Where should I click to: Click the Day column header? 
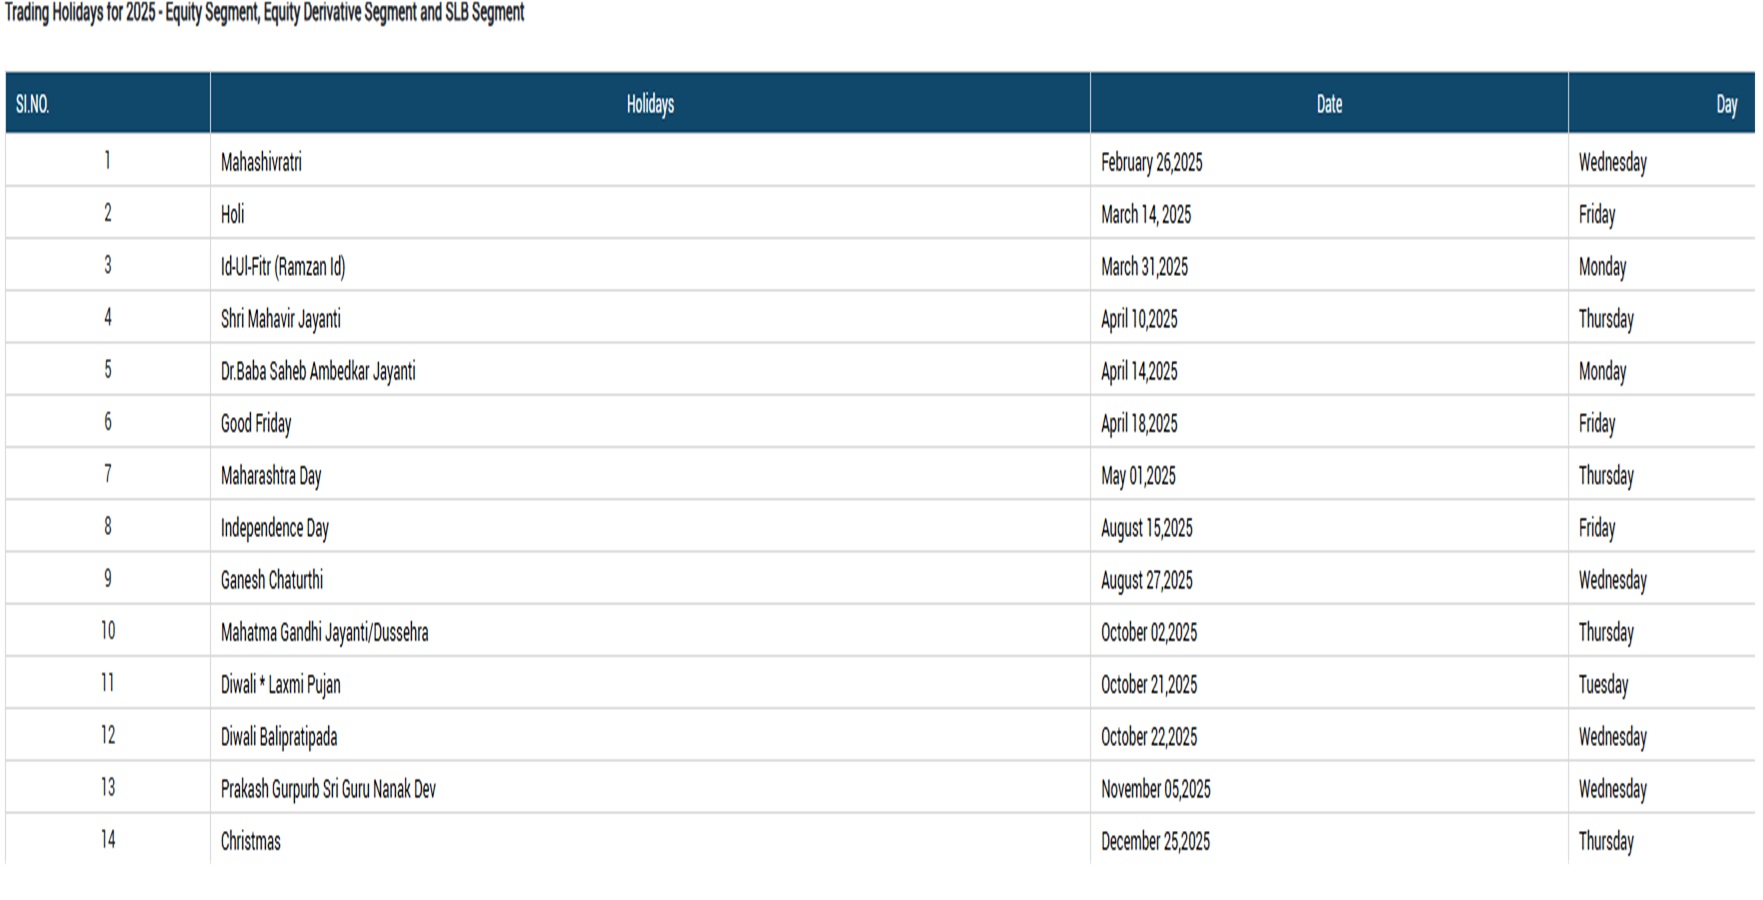pyautogui.click(x=1726, y=104)
